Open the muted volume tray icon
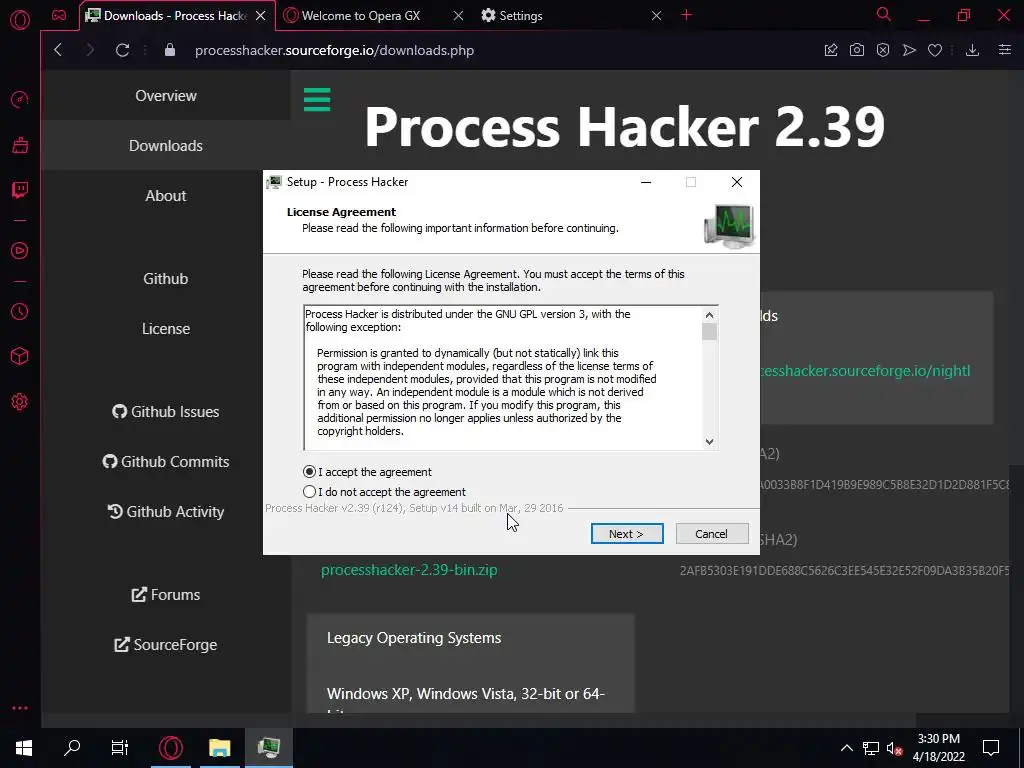 point(894,748)
